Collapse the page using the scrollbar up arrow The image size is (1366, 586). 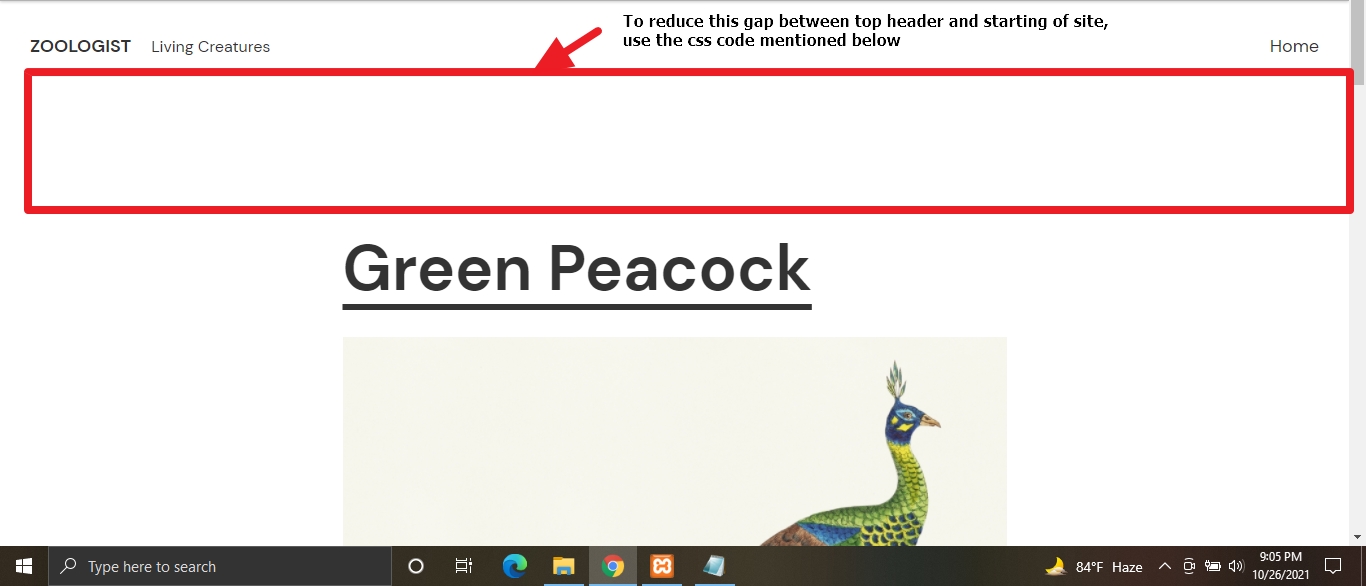tap(1358, 5)
